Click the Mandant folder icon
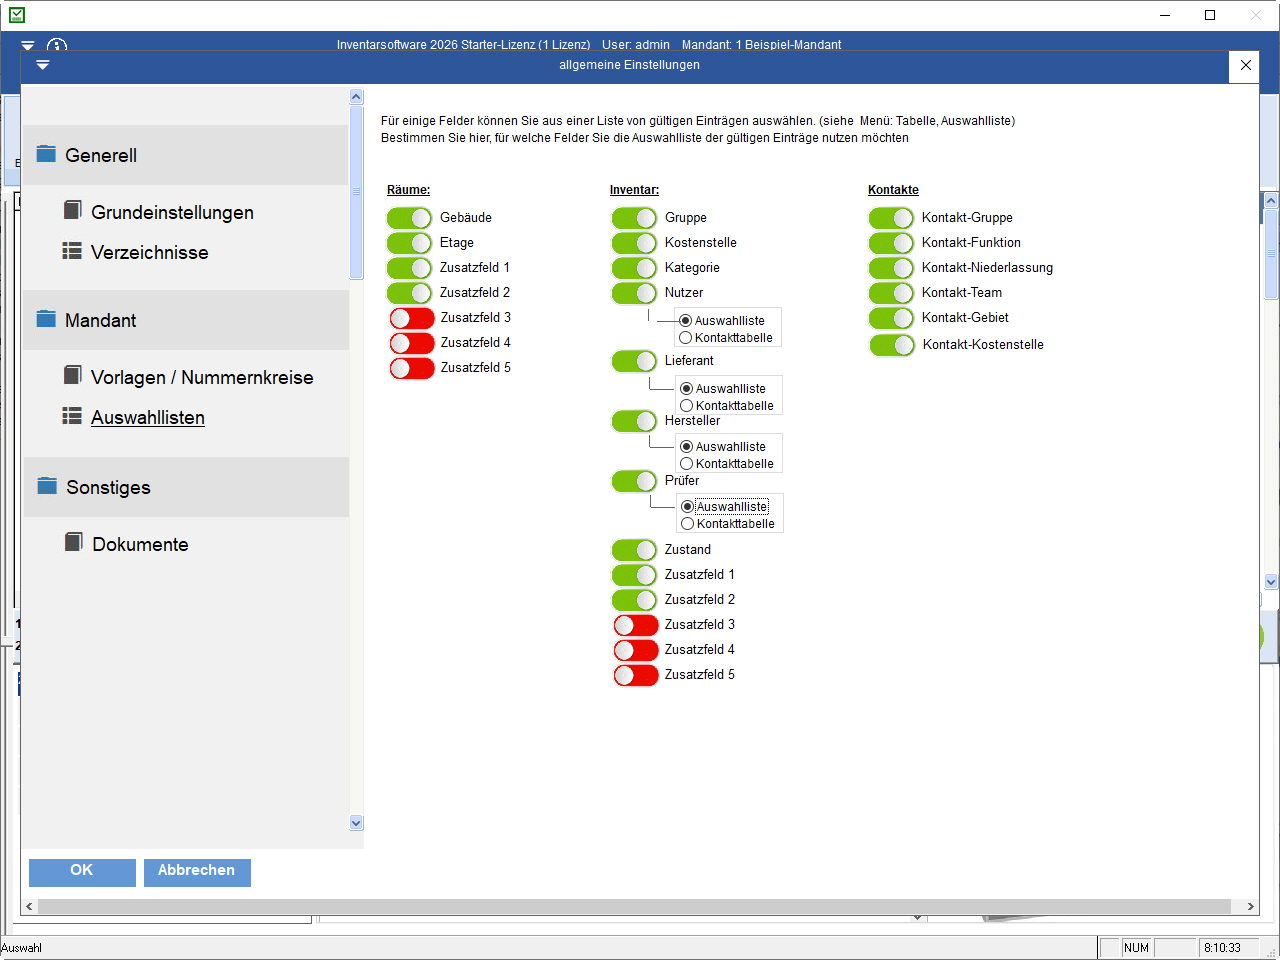 tap(46, 319)
